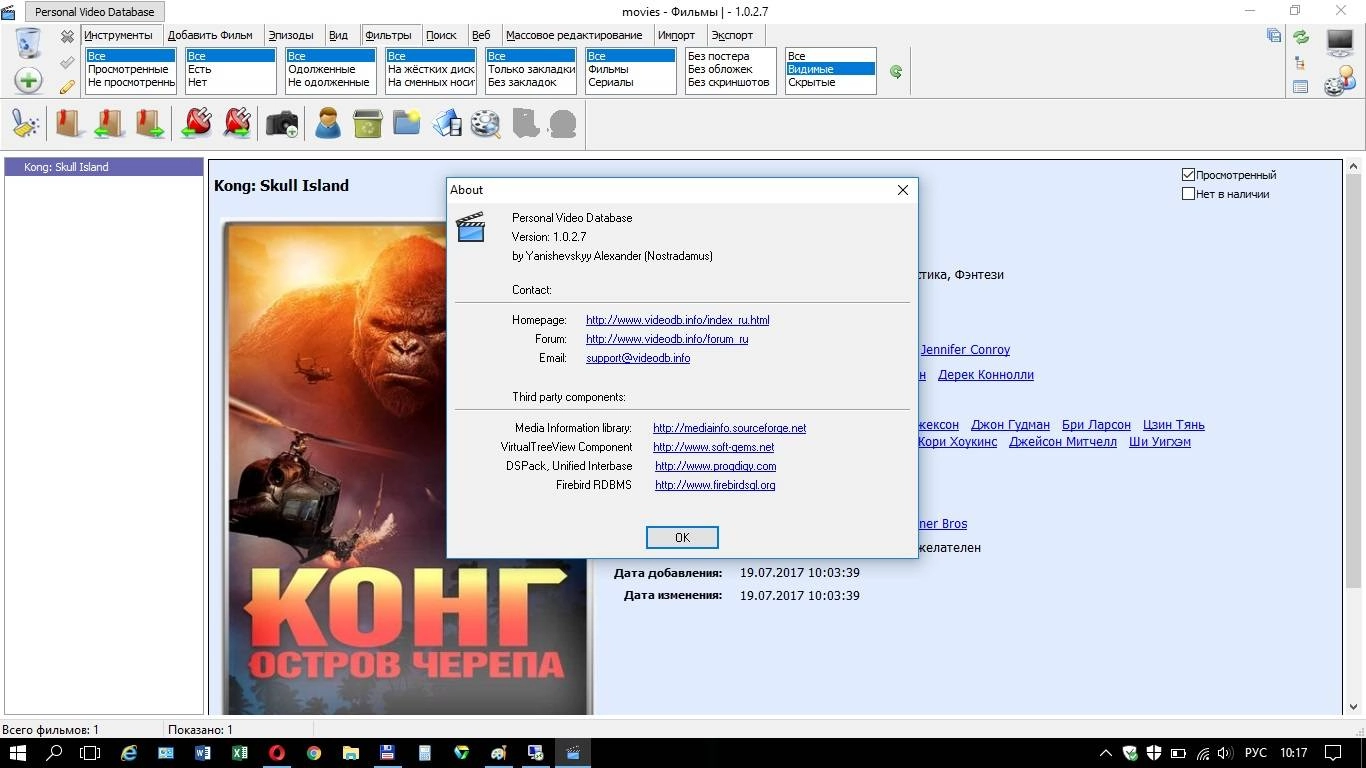1366x768 pixels.
Task: Click the green plus add movie icon
Action: (x=28, y=80)
